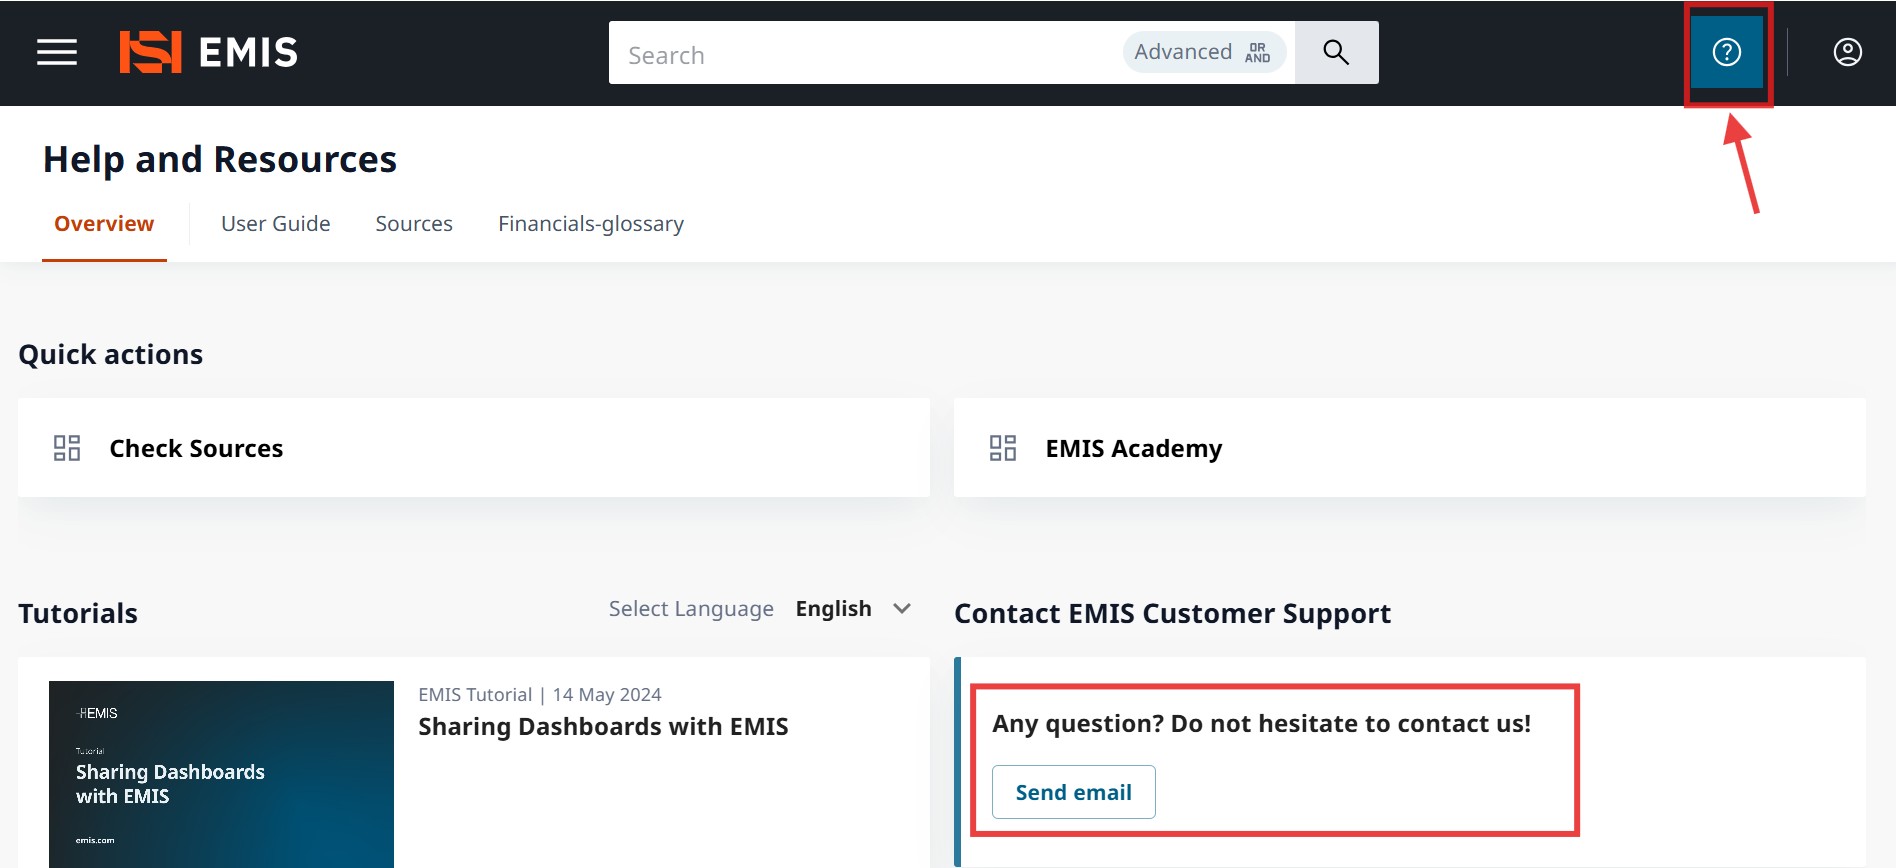
Task: Open the Financials-glossary tab
Action: [591, 224]
